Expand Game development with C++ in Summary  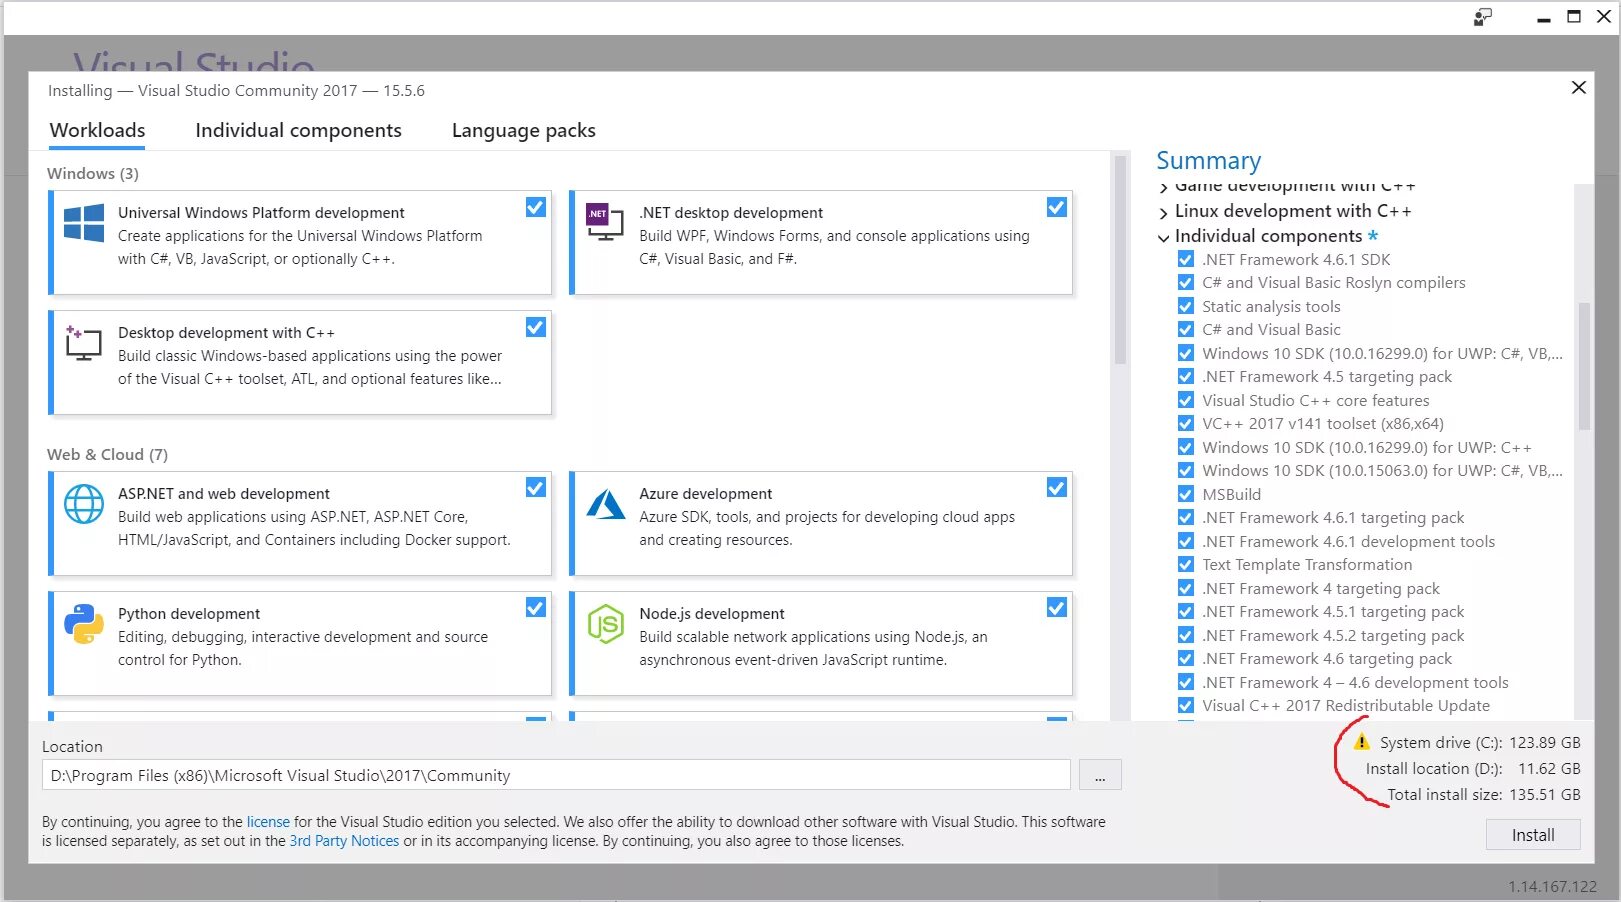(x=1163, y=188)
